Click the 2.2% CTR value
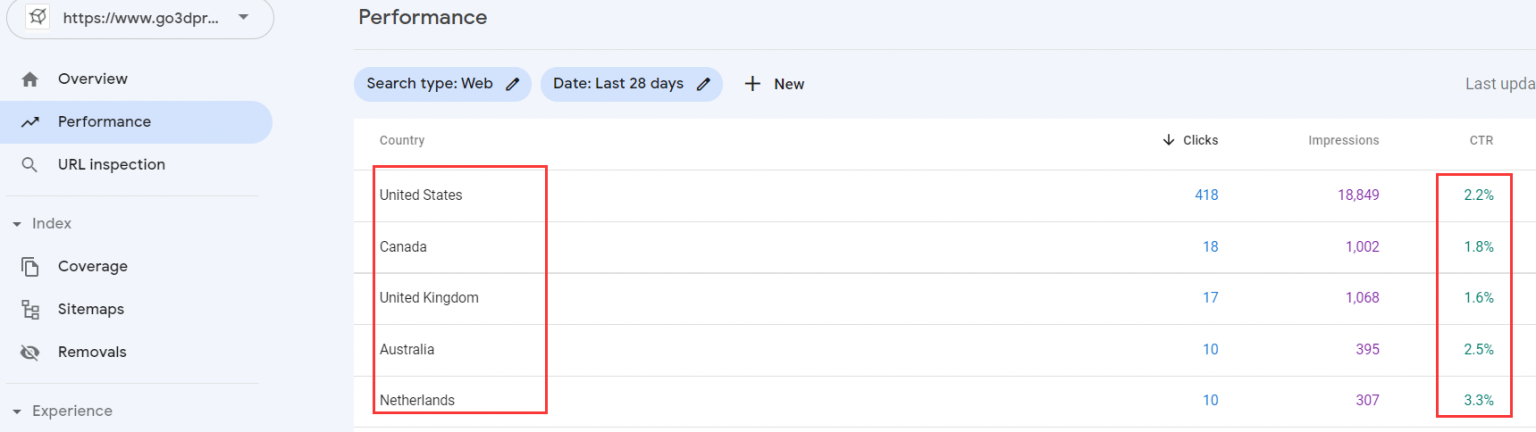The width and height of the screenshot is (1536, 432). tap(1479, 196)
